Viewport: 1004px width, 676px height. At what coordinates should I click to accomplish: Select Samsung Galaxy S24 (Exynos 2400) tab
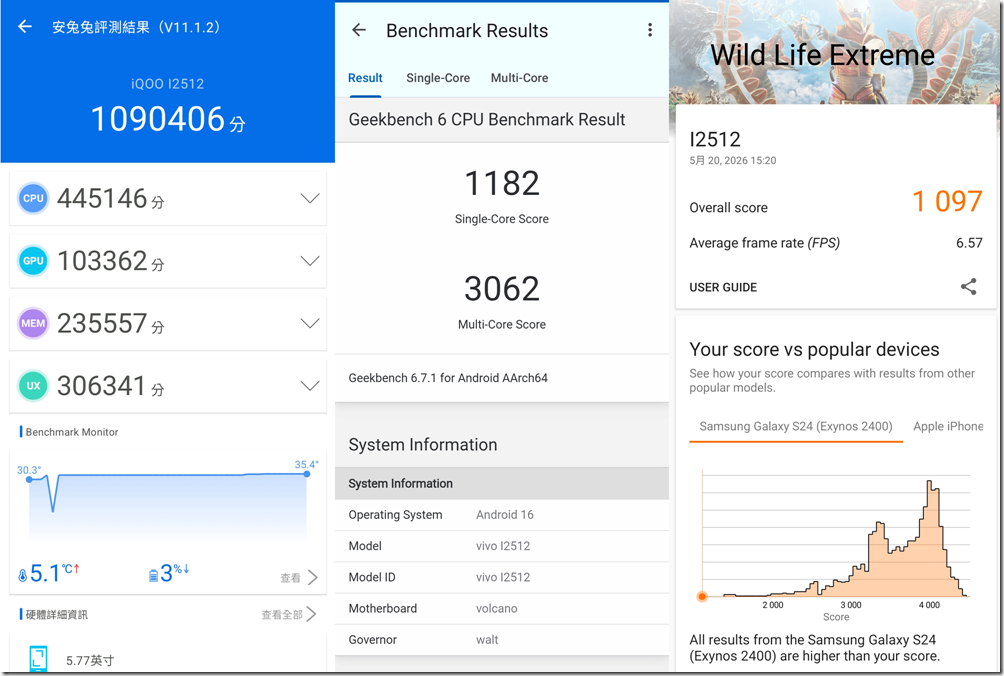(x=796, y=426)
